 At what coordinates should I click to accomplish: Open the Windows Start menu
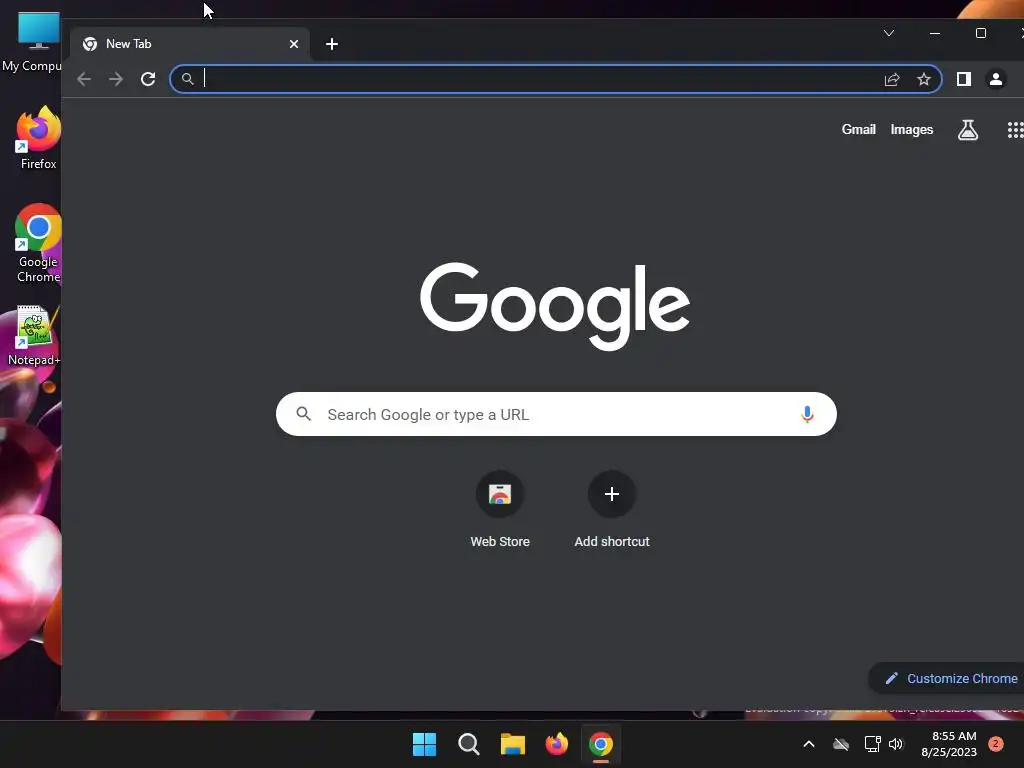(x=424, y=744)
